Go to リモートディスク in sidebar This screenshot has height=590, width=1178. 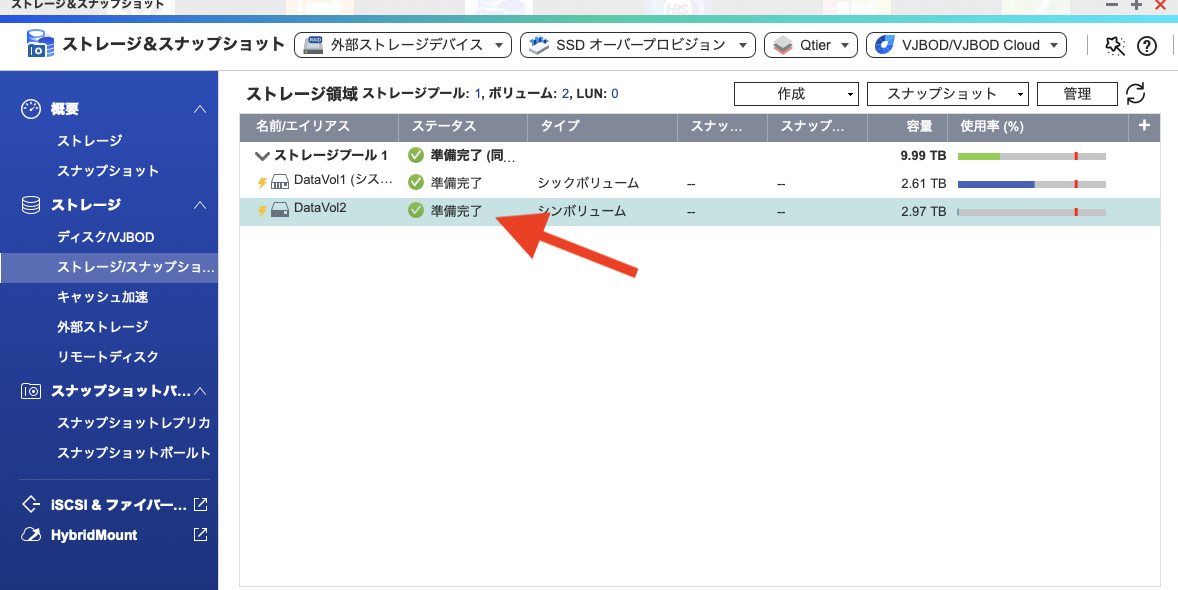[x=108, y=357]
